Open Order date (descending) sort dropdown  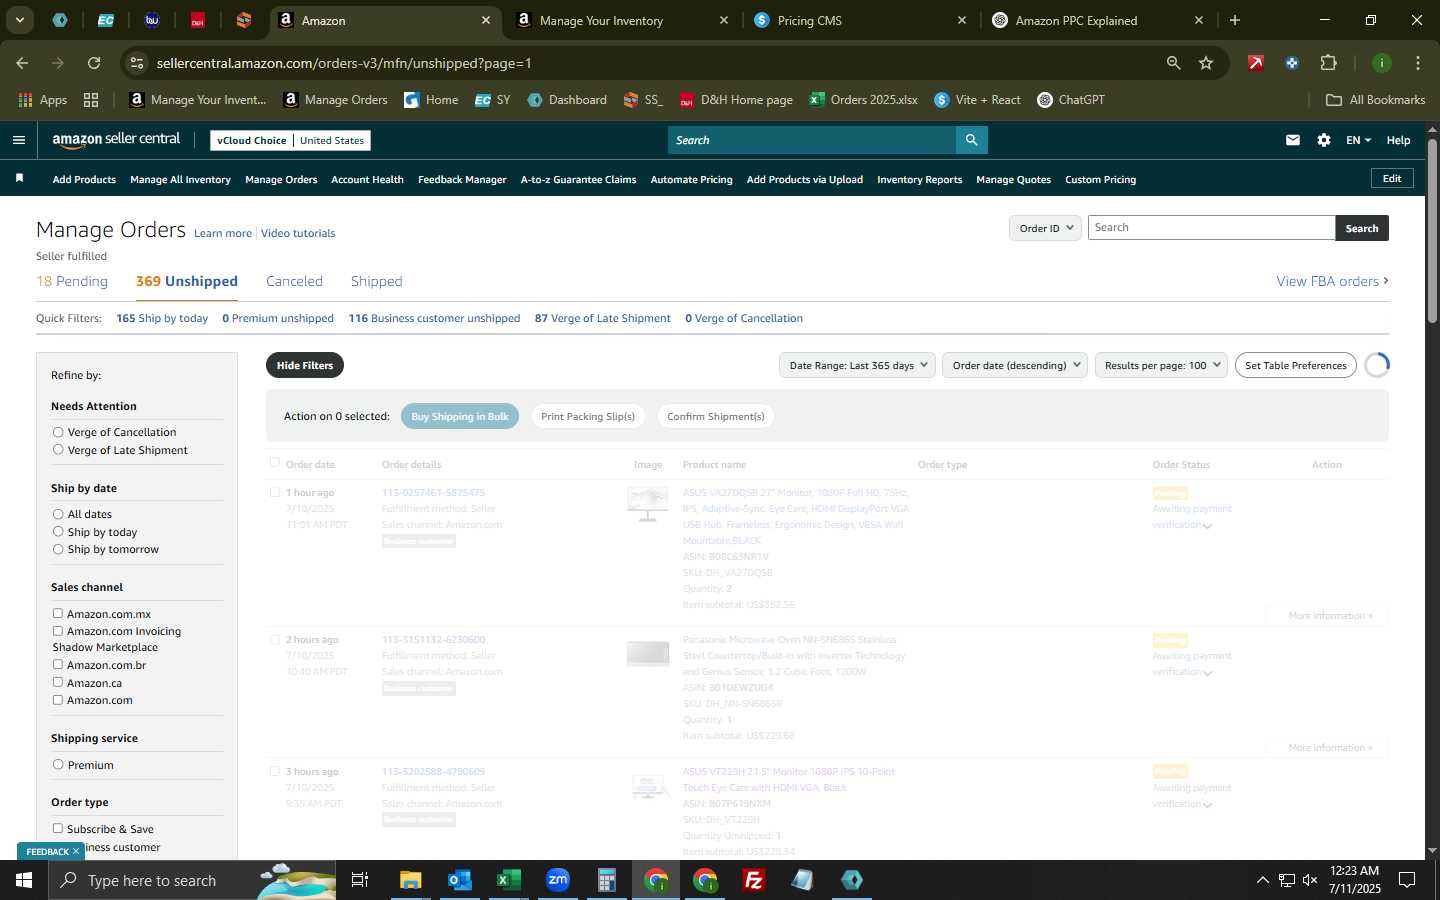coord(1015,365)
